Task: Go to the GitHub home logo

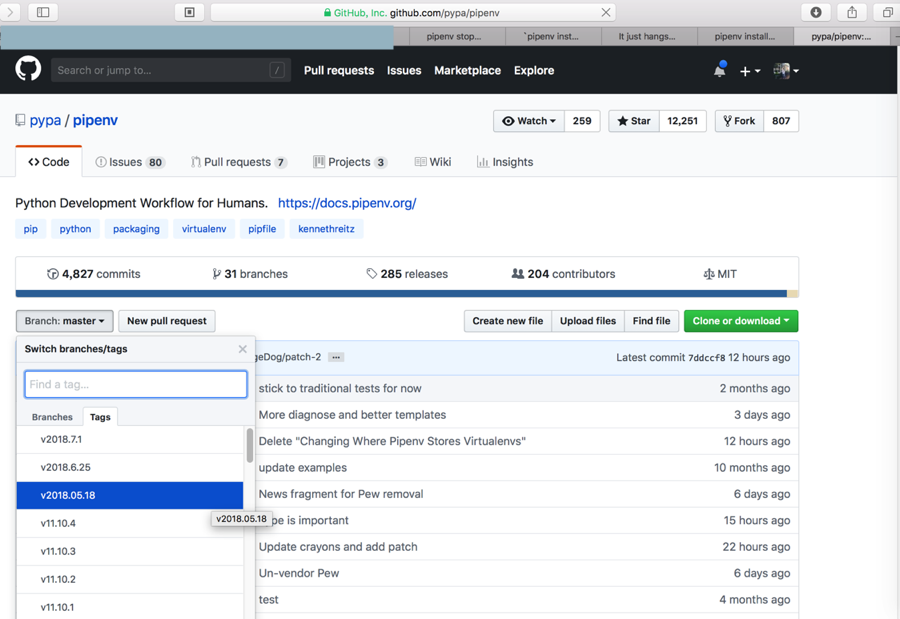Action: [x=28, y=69]
